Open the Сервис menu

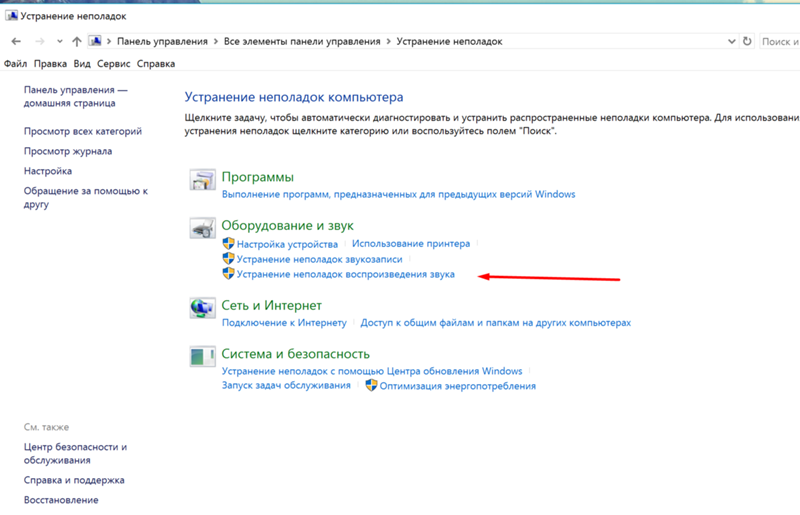coord(113,64)
